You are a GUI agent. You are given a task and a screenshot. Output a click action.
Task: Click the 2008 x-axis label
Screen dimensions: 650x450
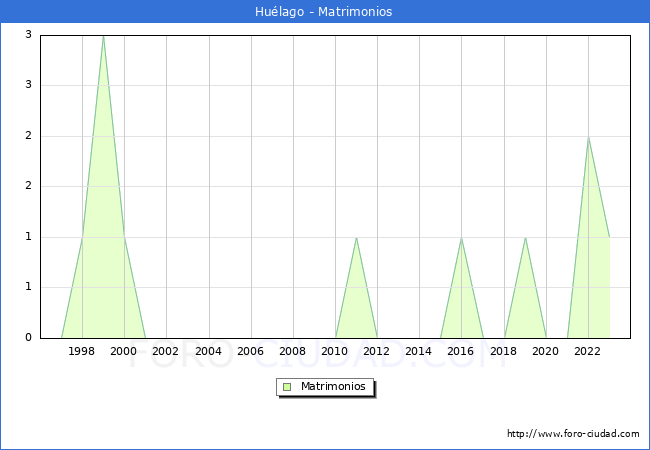pyautogui.click(x=293, y=351)
